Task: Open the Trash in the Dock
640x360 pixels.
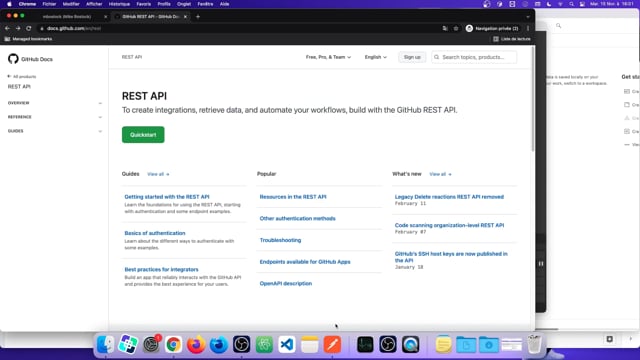Action: coord(534,344)
